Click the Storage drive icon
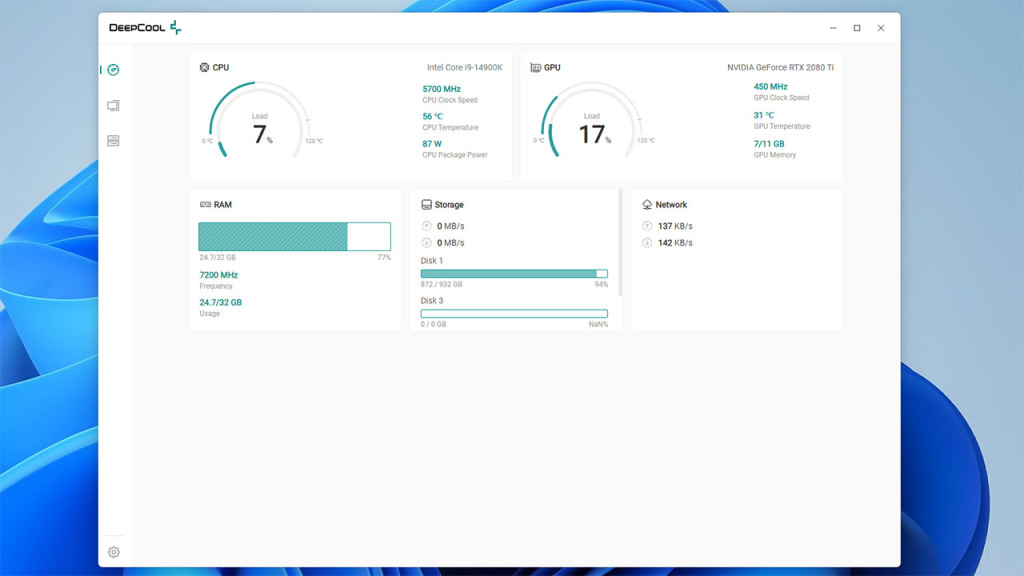Viewport: 1024px width, 576px height. coord(427,205)
